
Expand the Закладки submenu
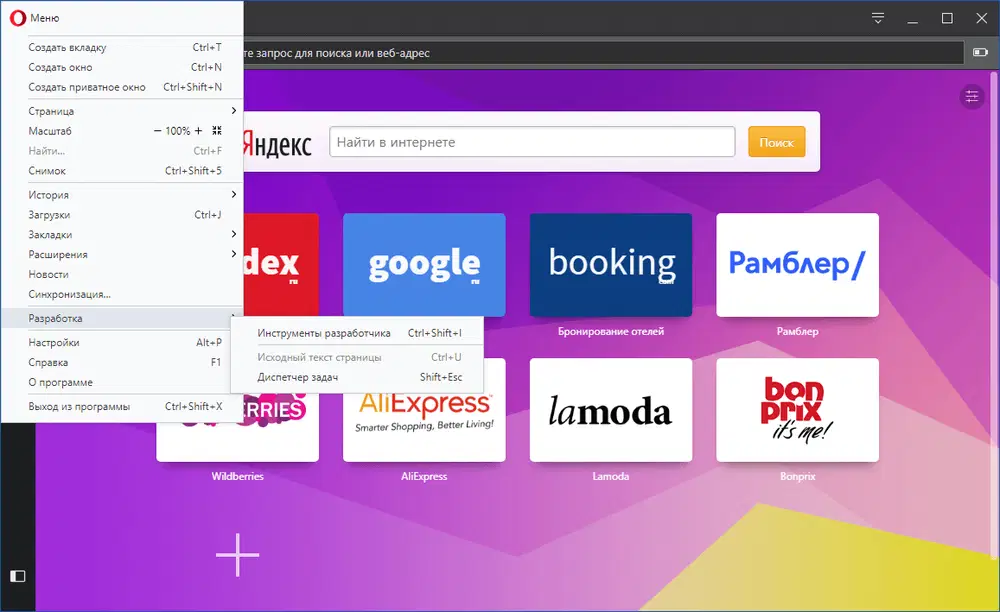click(x=122, y=234)
